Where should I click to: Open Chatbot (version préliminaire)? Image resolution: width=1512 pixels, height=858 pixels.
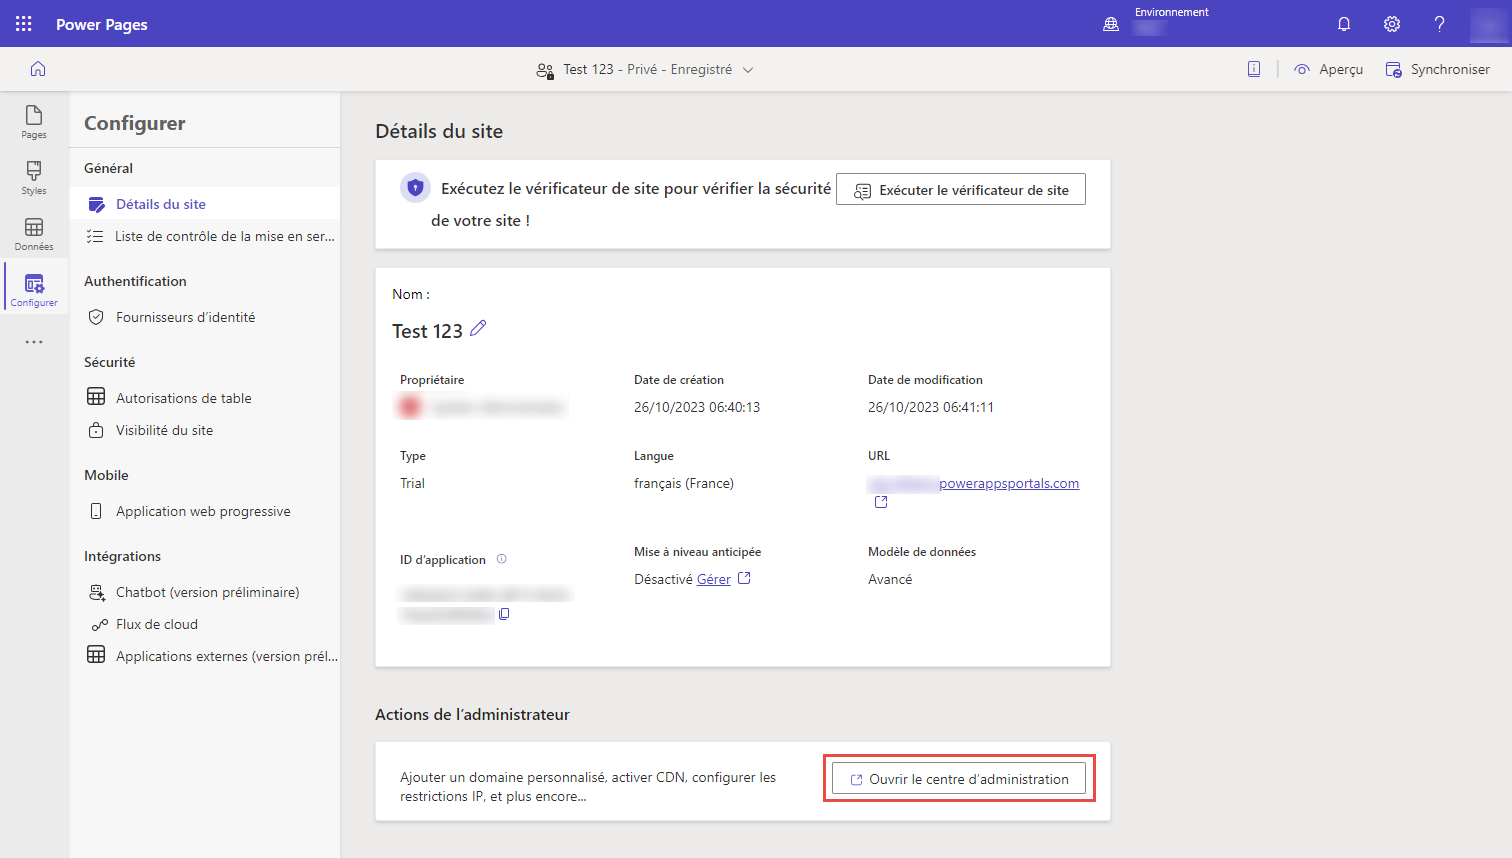point(205,592)
